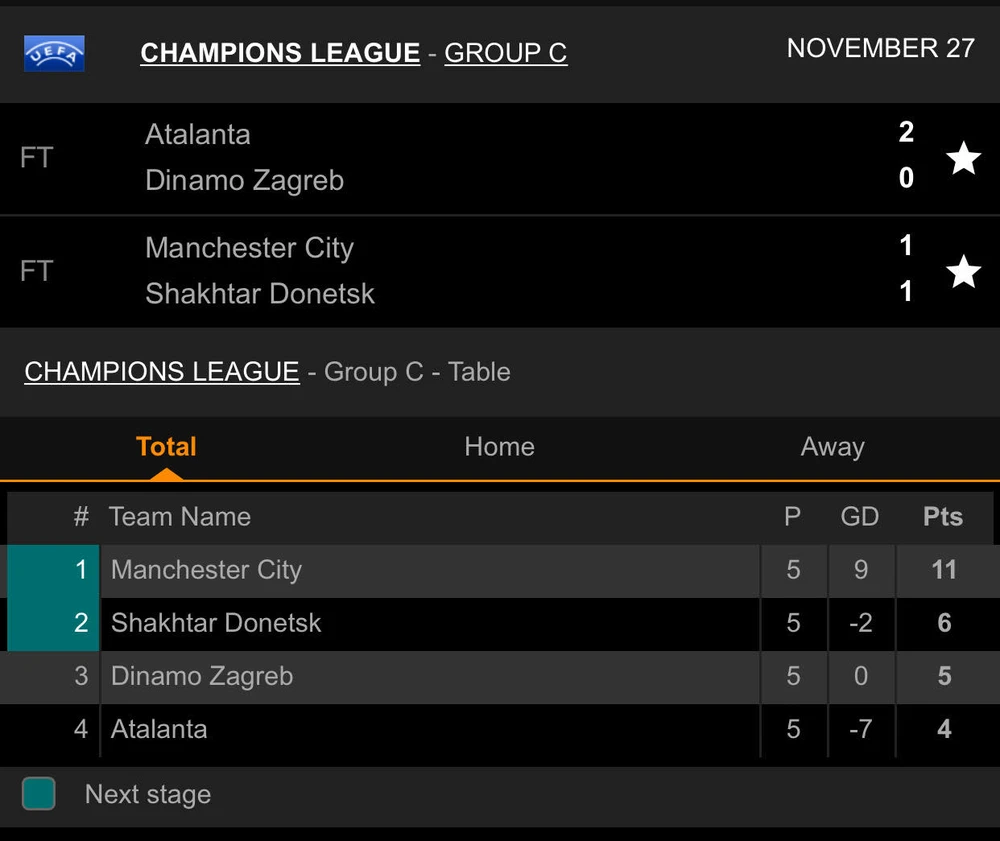Select Manchester City in the table
The width and height of the screenshot is (1000, 841).
click(206, 570)
